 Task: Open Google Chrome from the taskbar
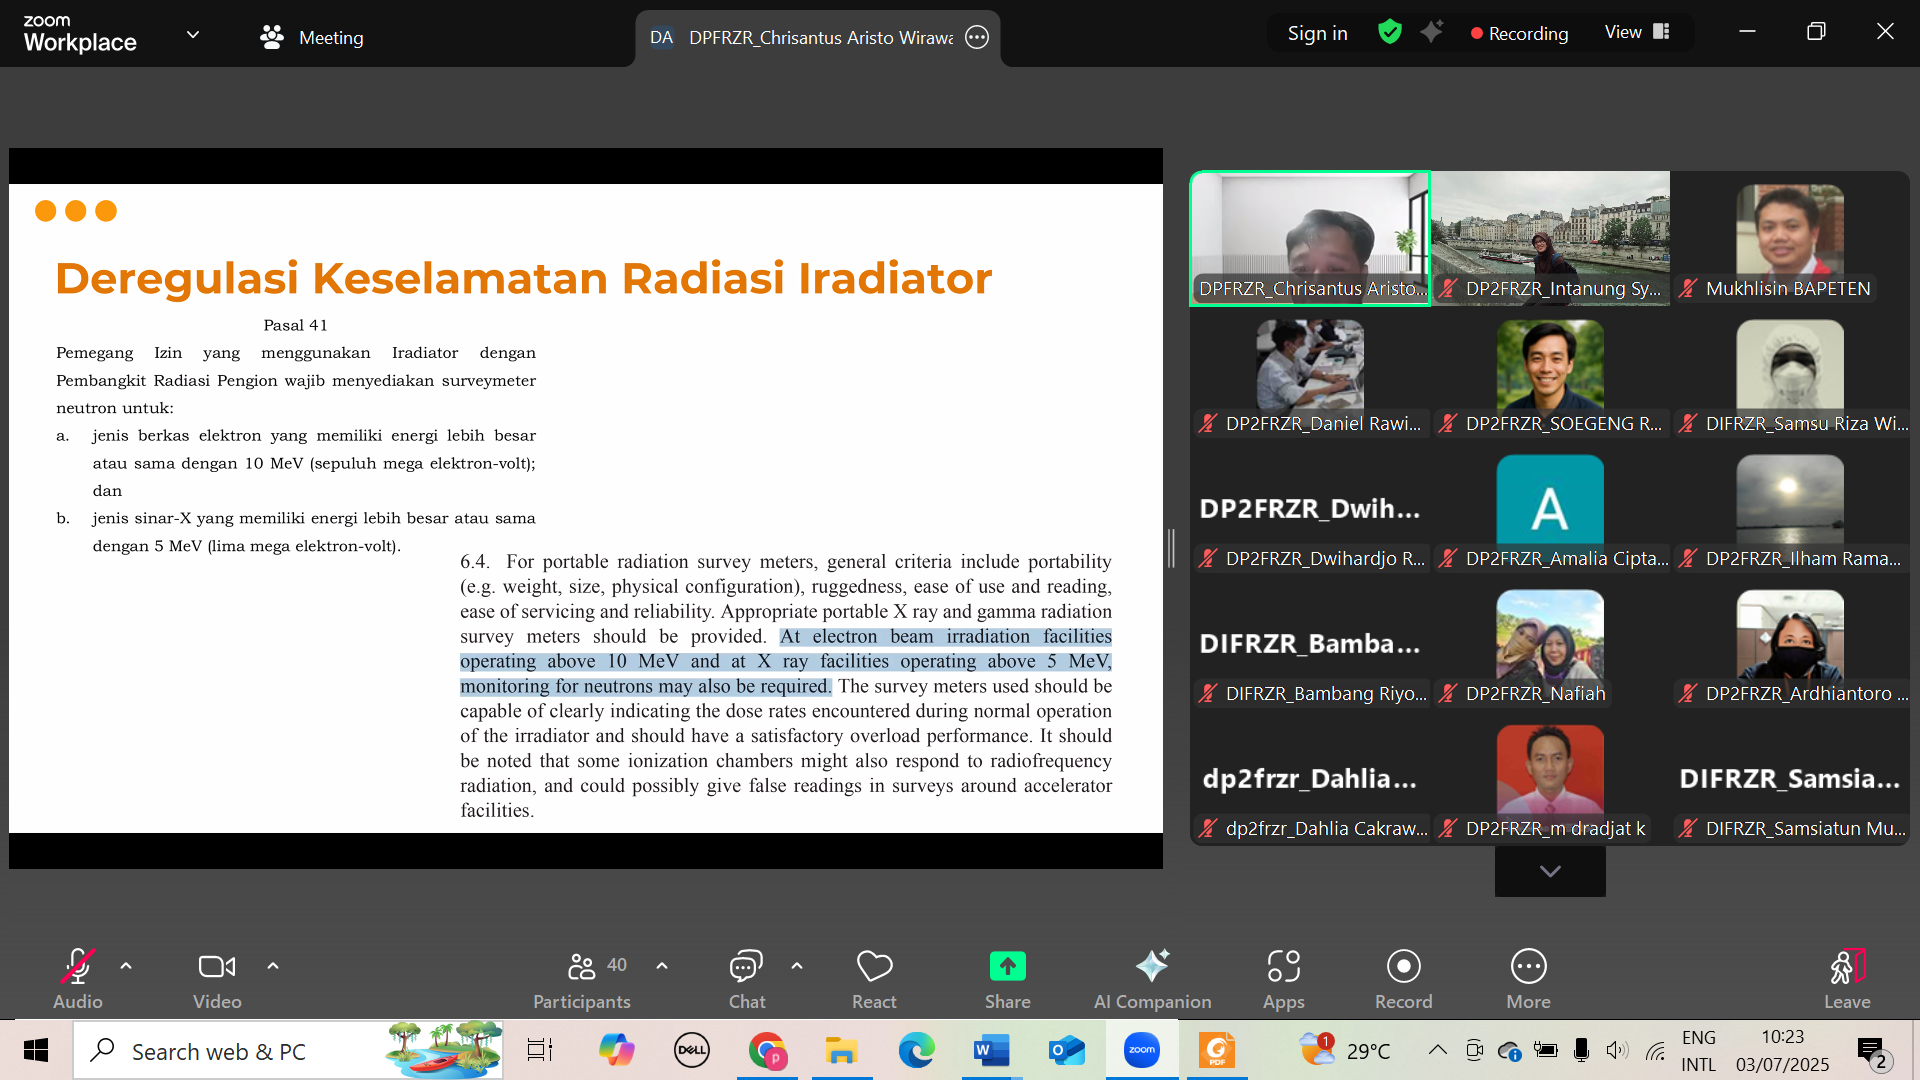[767, 1050]
